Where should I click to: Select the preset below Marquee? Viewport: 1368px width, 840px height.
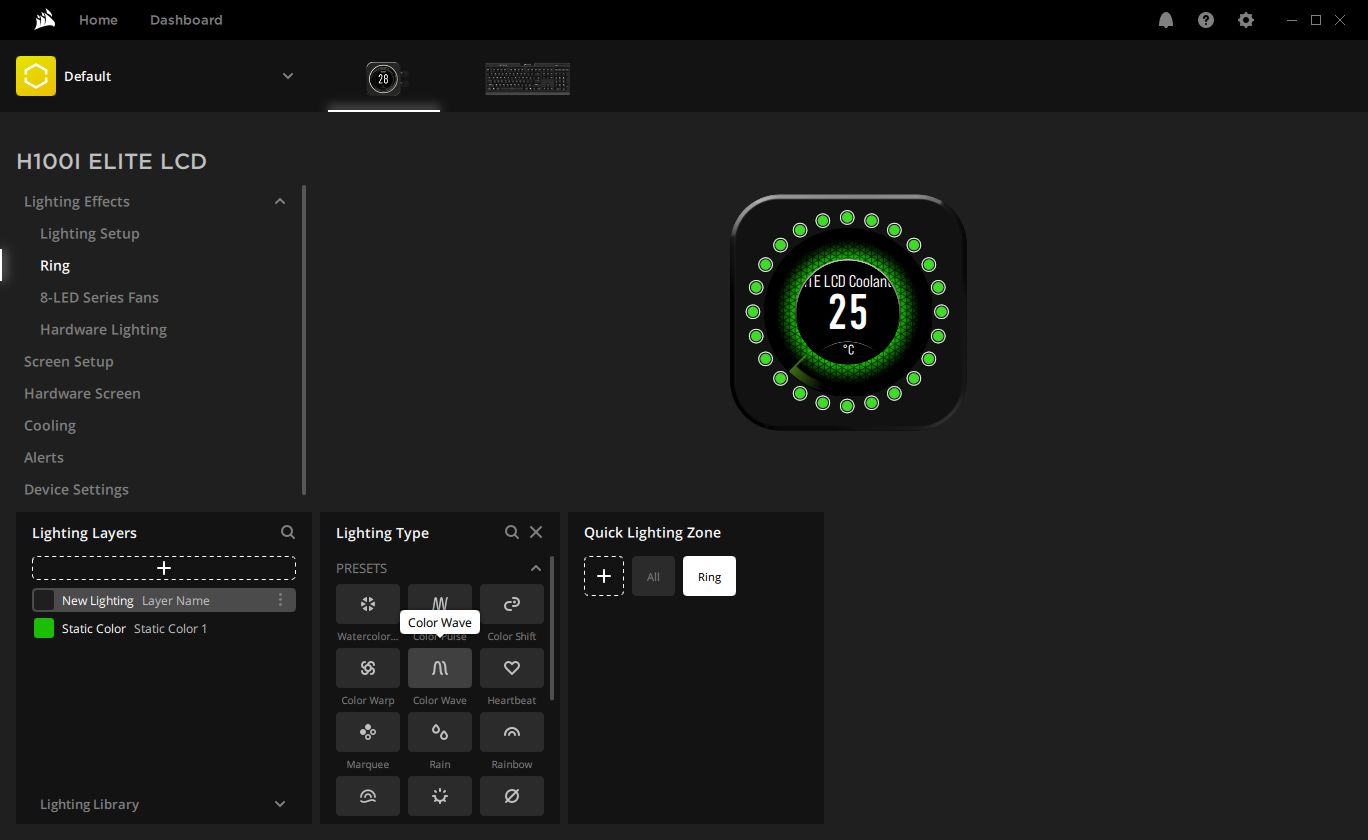pyautogui.click(x=368, y=796)
